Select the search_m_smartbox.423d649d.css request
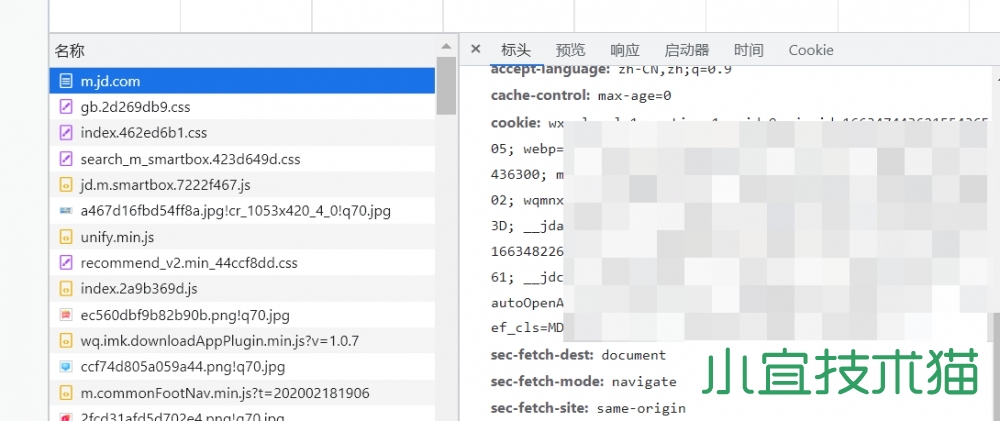1000x421 pixels. (x=242, y=159)
